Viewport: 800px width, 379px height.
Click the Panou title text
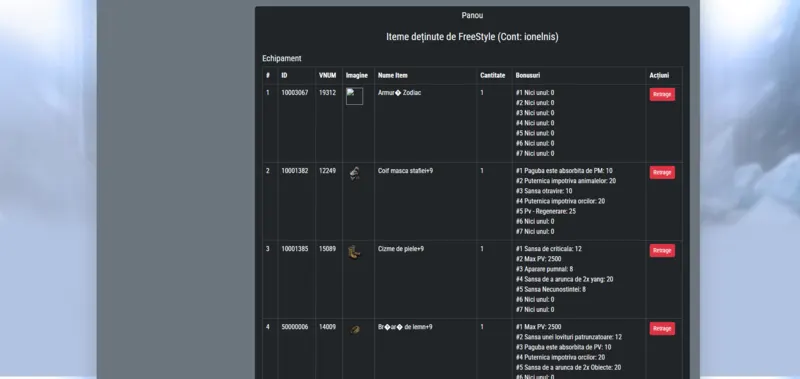point(472,15)
